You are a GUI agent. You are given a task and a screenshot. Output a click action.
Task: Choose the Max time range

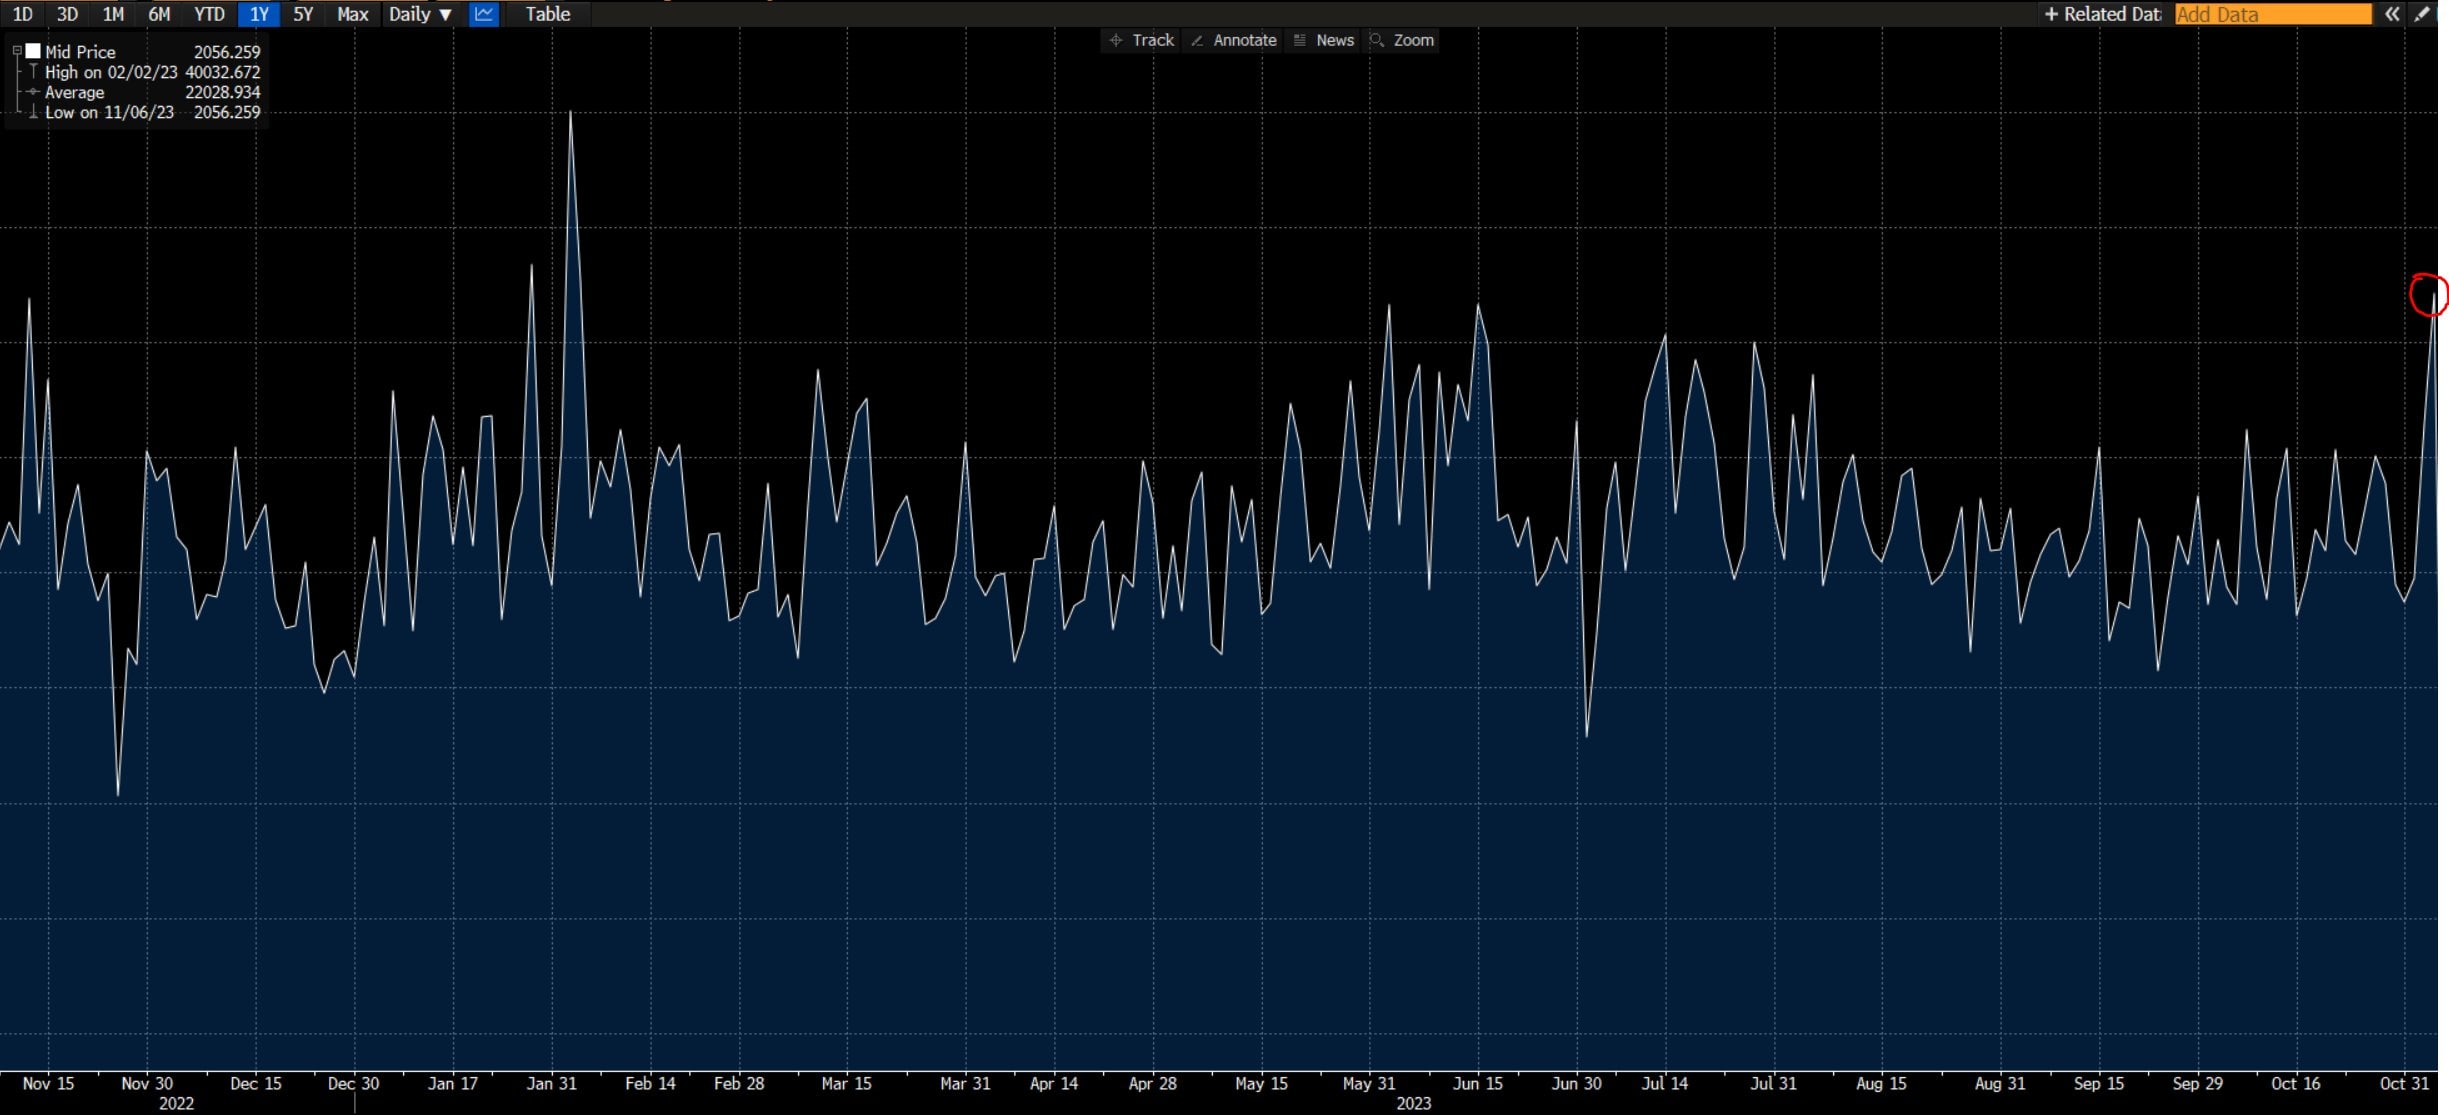coord(352,14)
